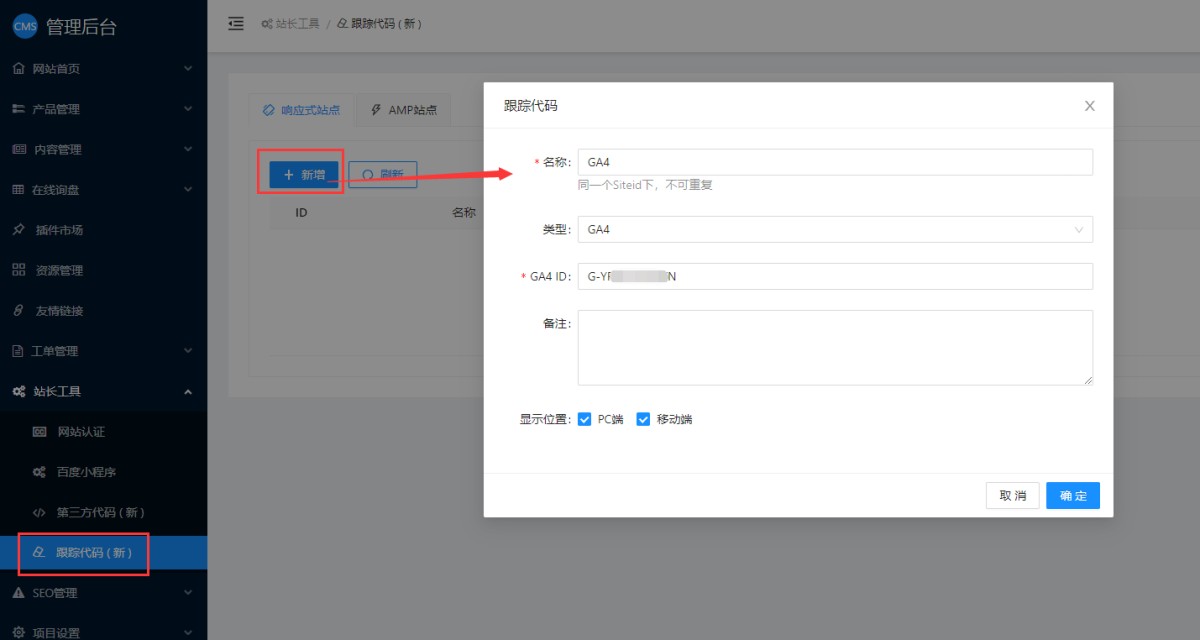The image size is (1200, 640).
Task: Switch to the AMP站点 tab
Action: [x=403, y=110]
